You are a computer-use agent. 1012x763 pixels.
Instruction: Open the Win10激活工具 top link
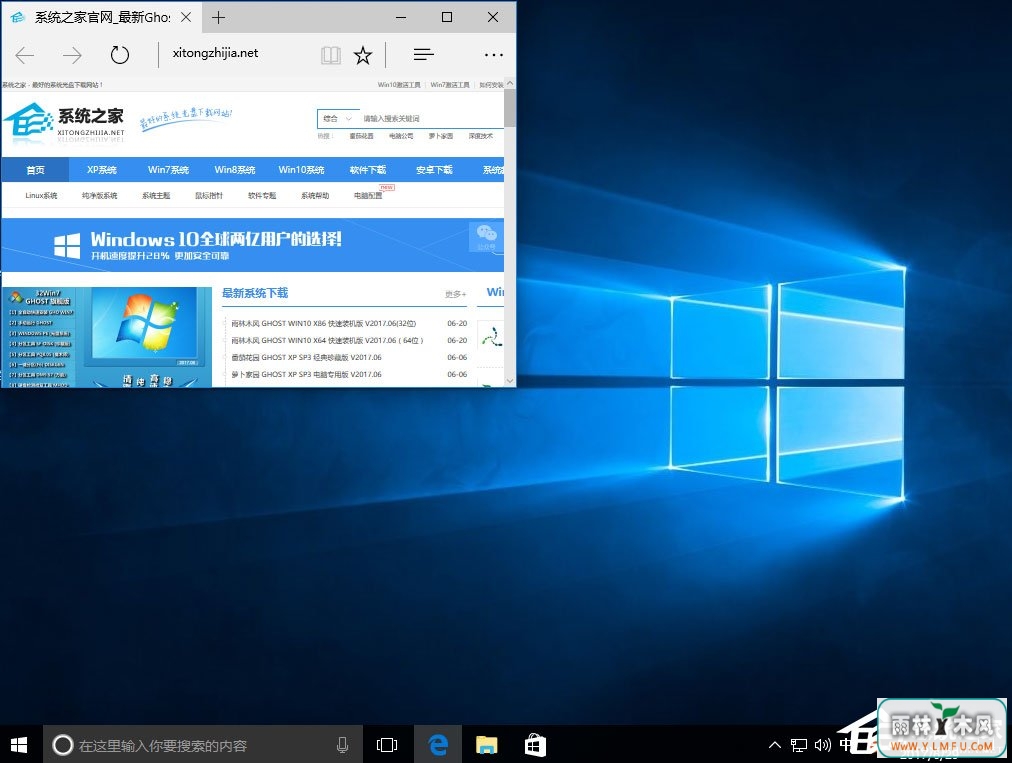tap(399, 85)
